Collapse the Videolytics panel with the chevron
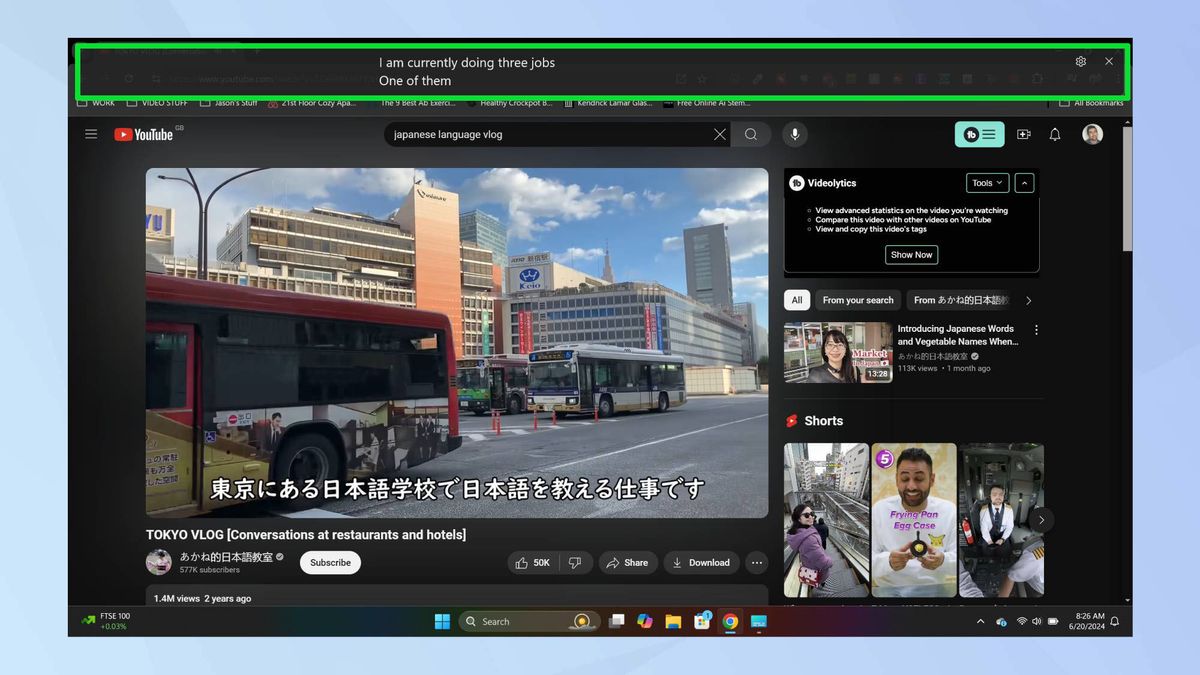Image resolution: width=1200 pixels, height=675 pixels. (x=1024, y=183)
